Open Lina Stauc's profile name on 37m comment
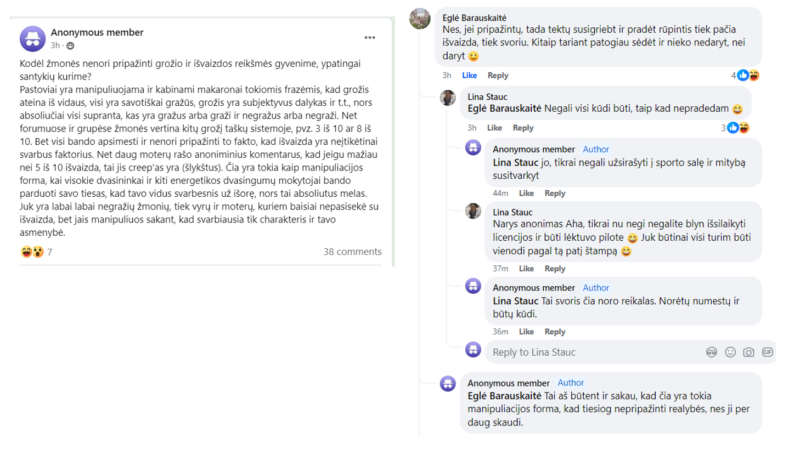 coord(514,212)
